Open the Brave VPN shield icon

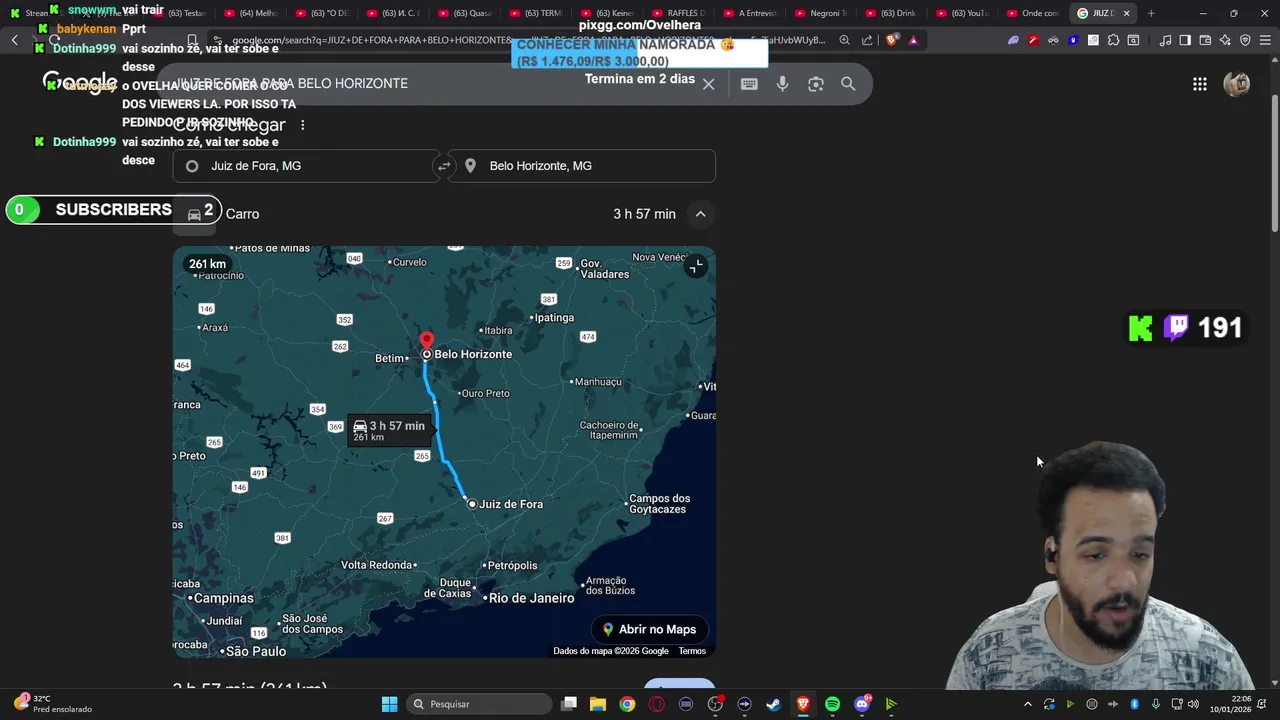[1245, 40]
